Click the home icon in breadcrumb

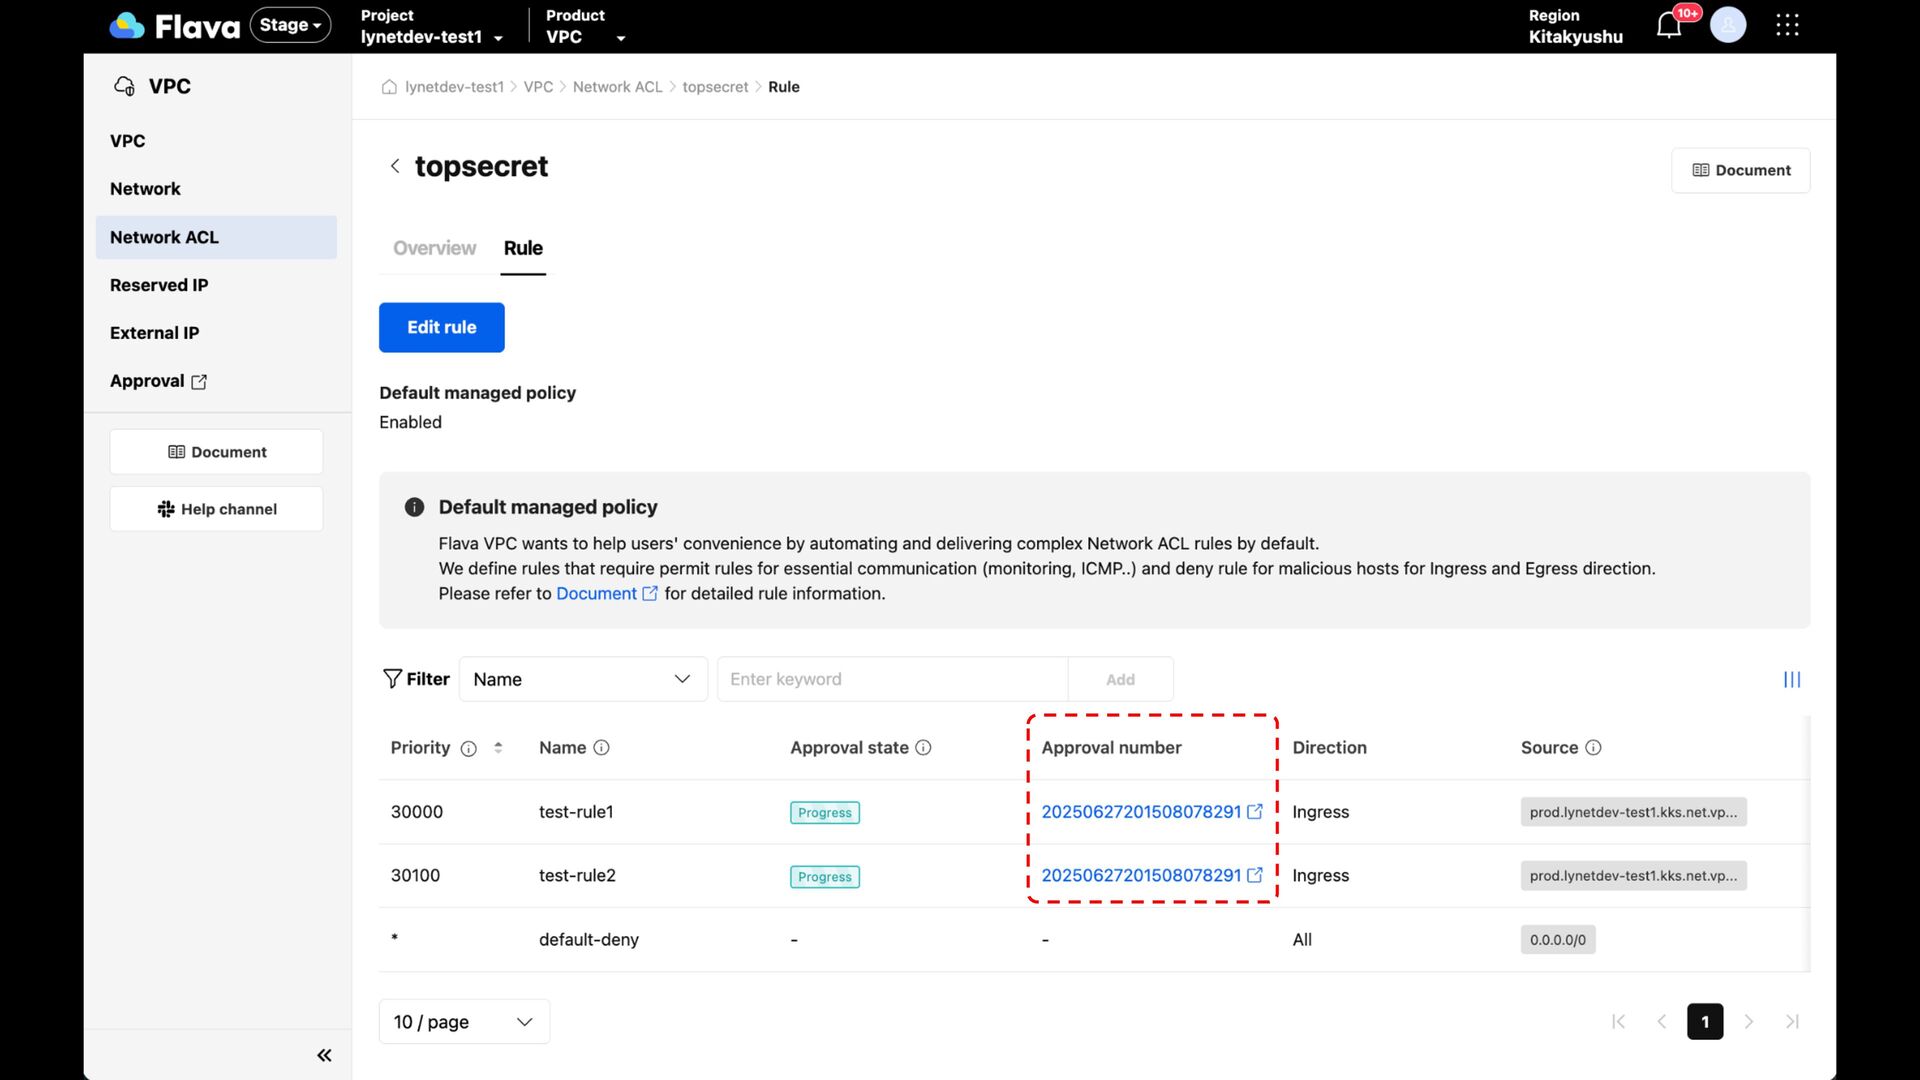point(389,87)
